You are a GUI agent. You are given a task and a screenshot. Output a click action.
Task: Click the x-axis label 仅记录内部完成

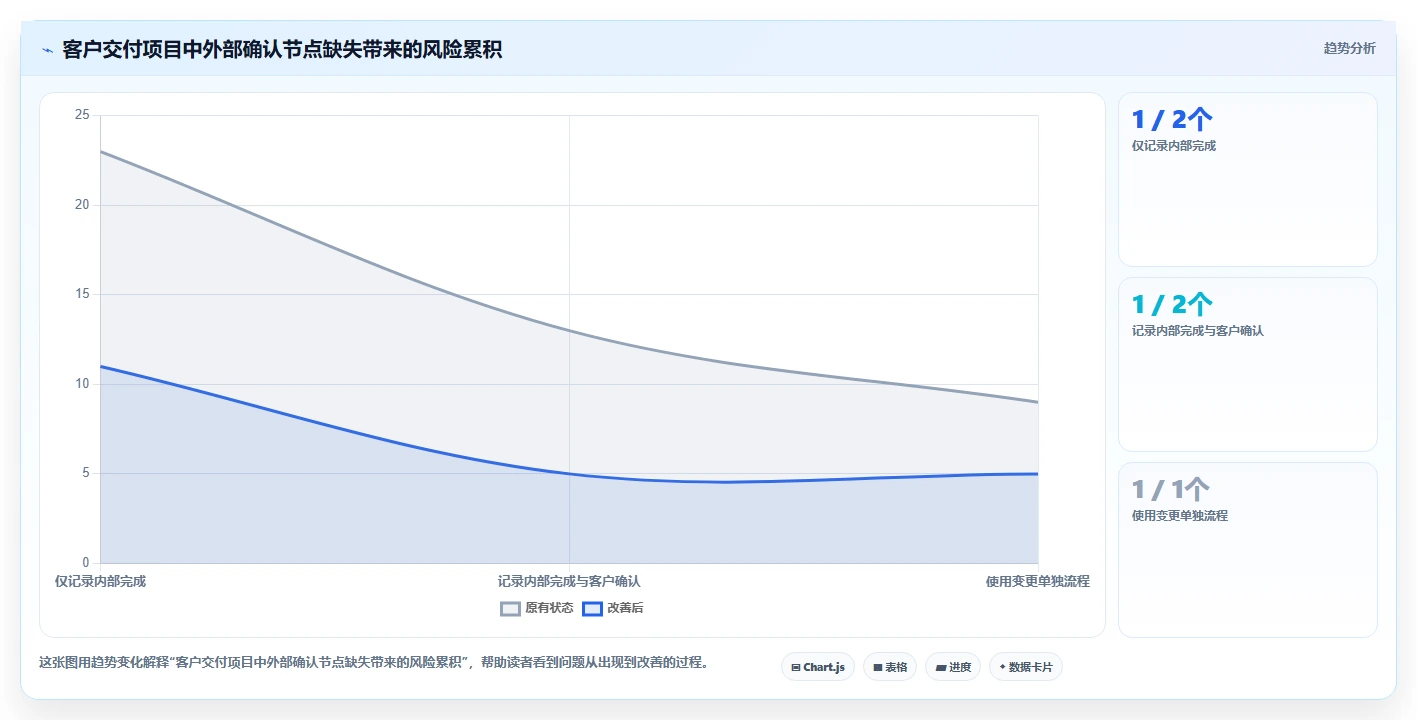point(100,581)
